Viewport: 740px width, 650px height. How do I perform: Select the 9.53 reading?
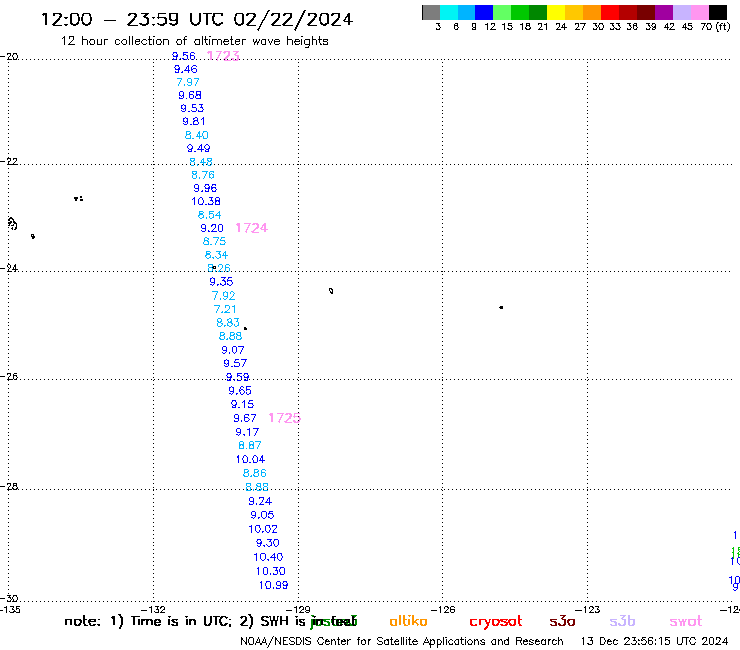pos(192,108)
